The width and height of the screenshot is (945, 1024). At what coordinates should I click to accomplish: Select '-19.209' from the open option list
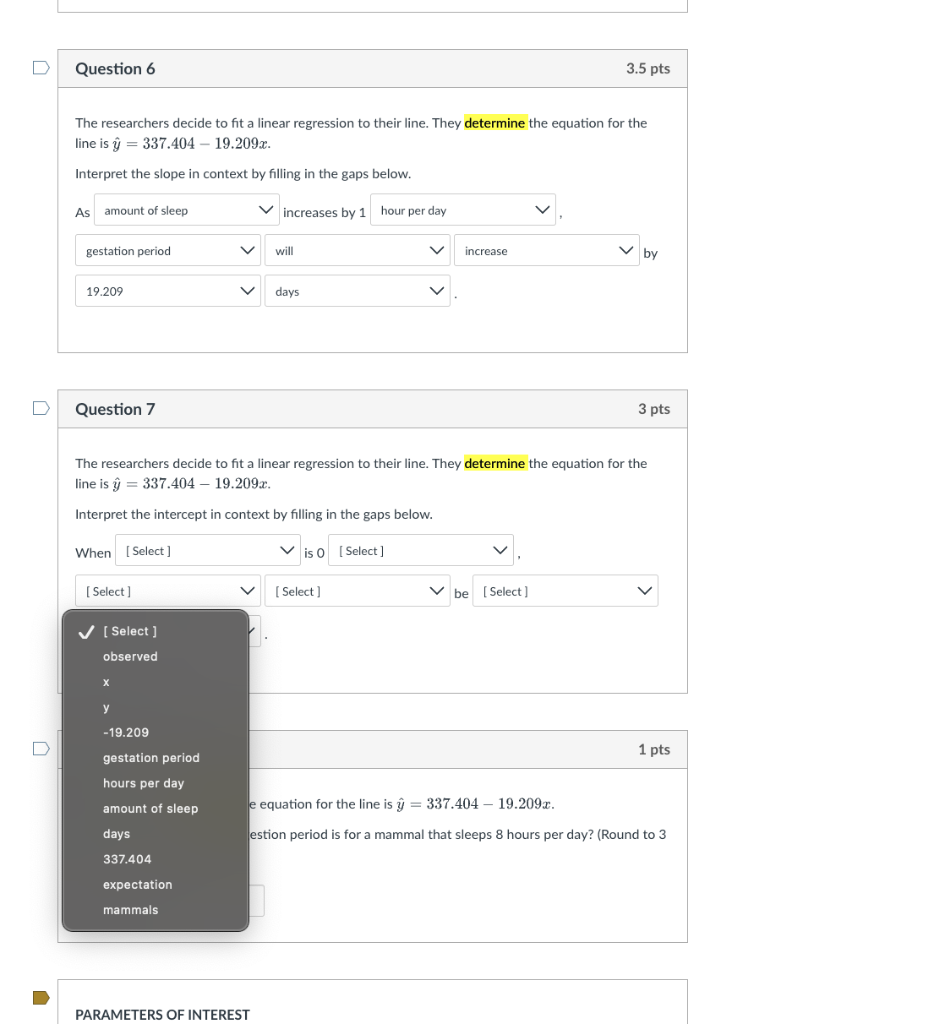(155, 733)
